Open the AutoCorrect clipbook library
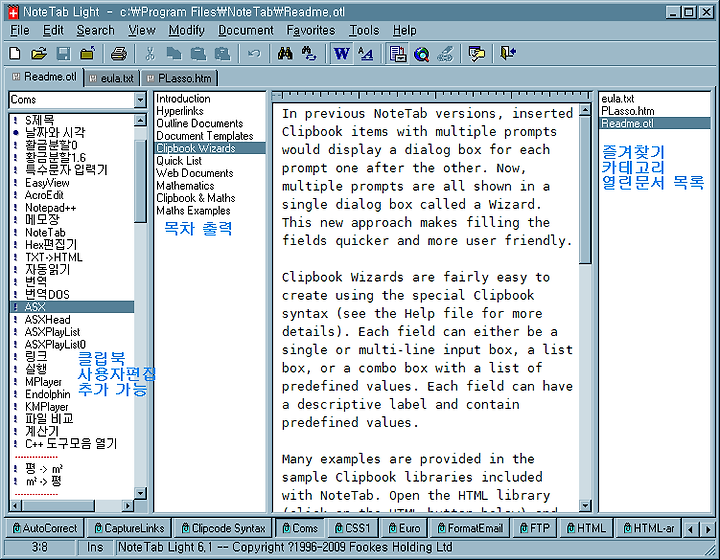 (x=45, y=528)
